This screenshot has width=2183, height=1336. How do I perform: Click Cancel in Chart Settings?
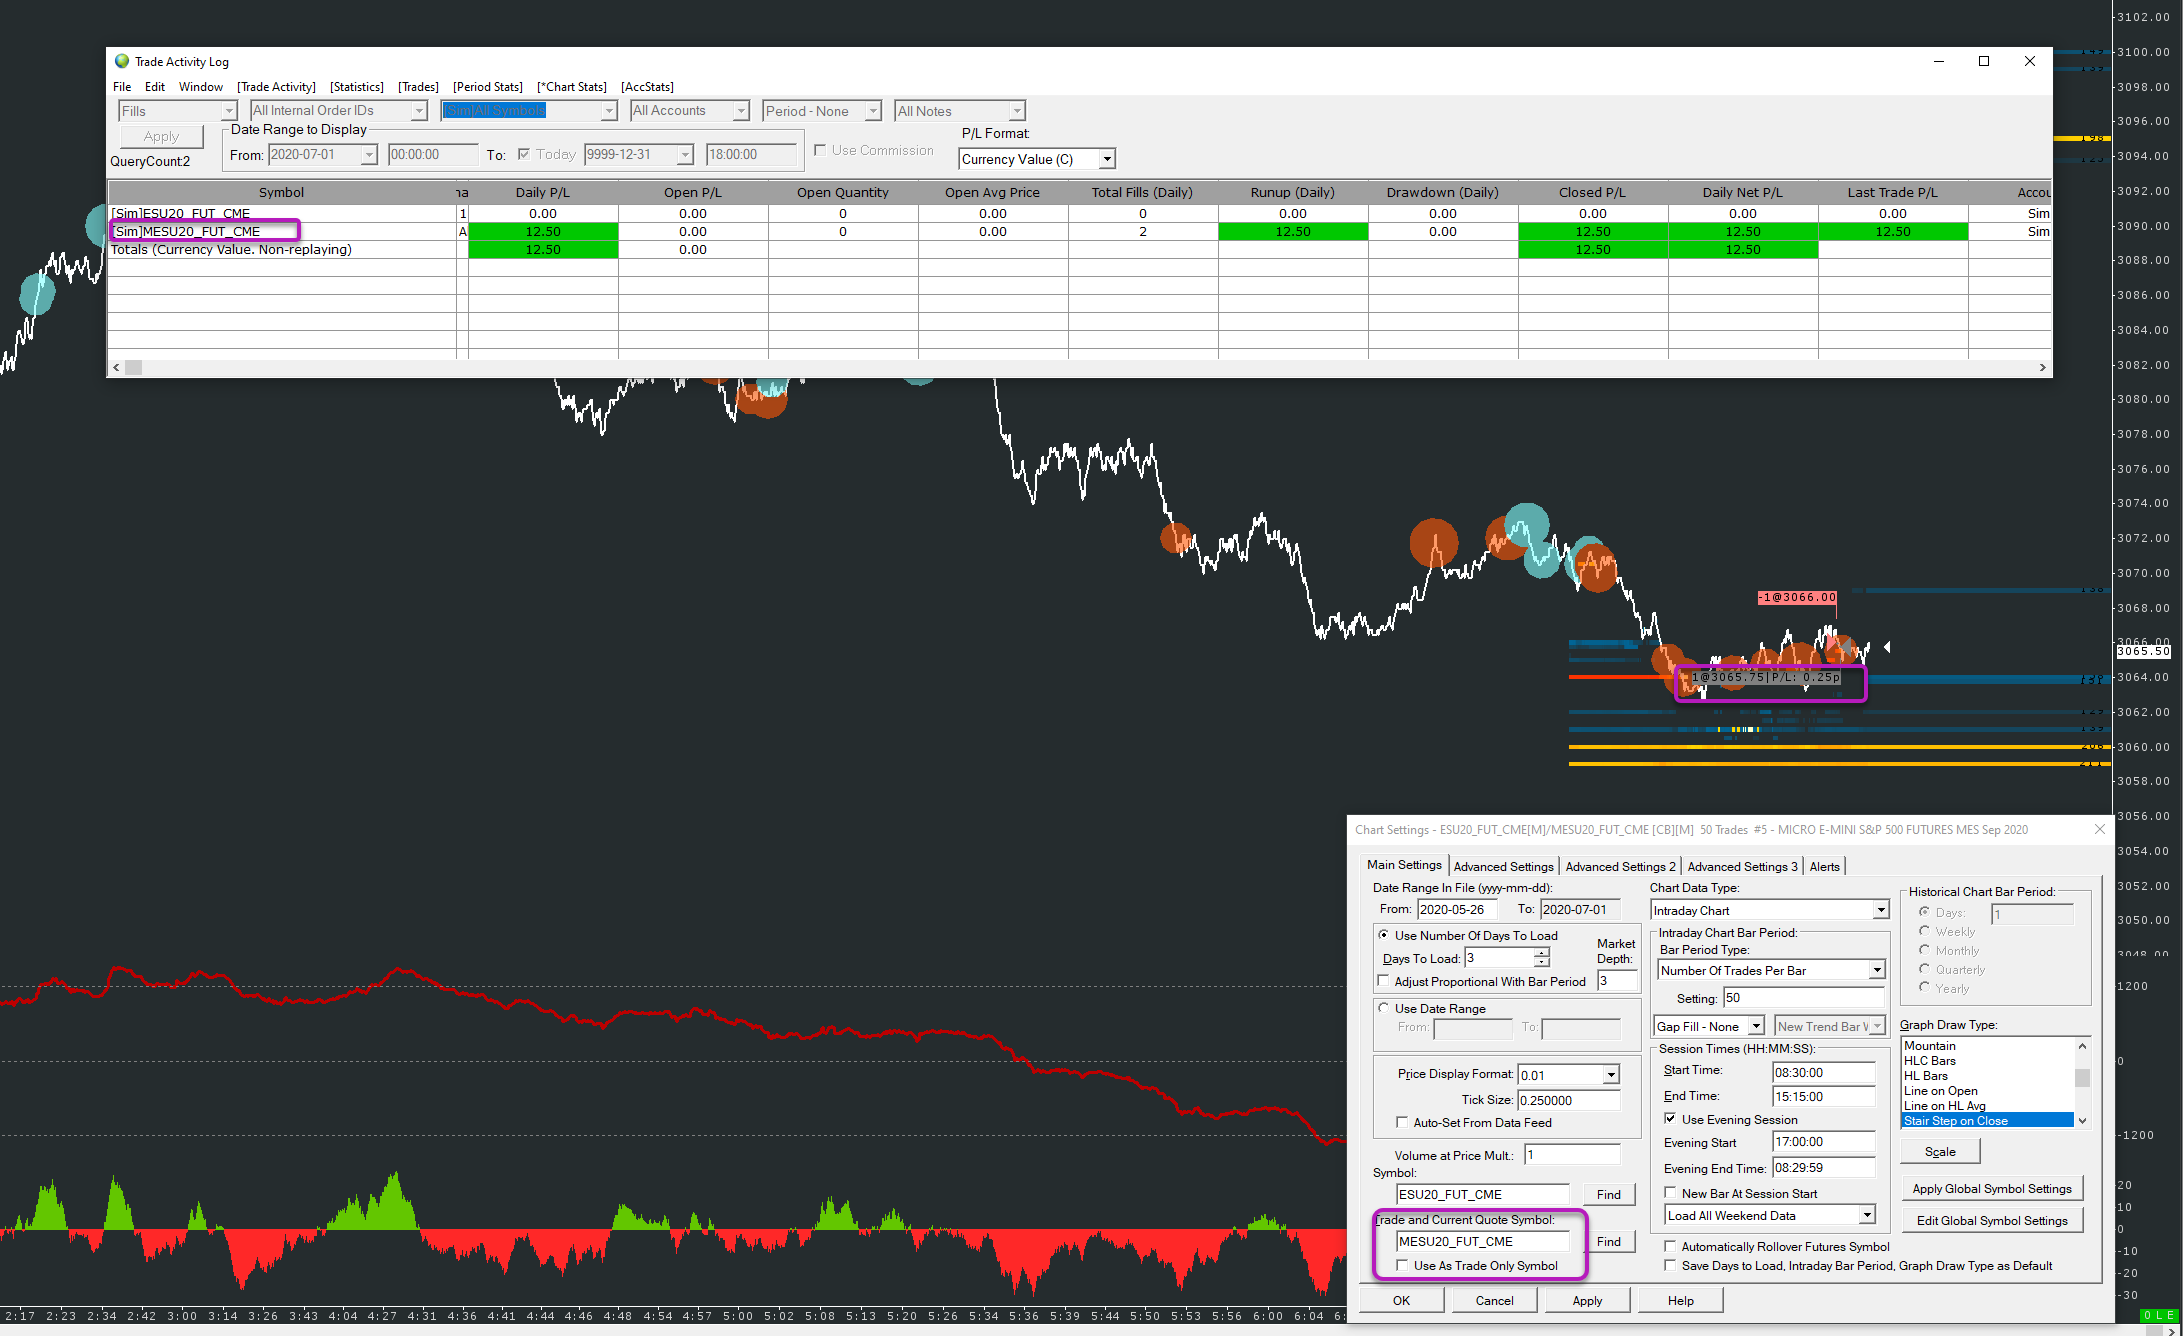[1494, 1300]
